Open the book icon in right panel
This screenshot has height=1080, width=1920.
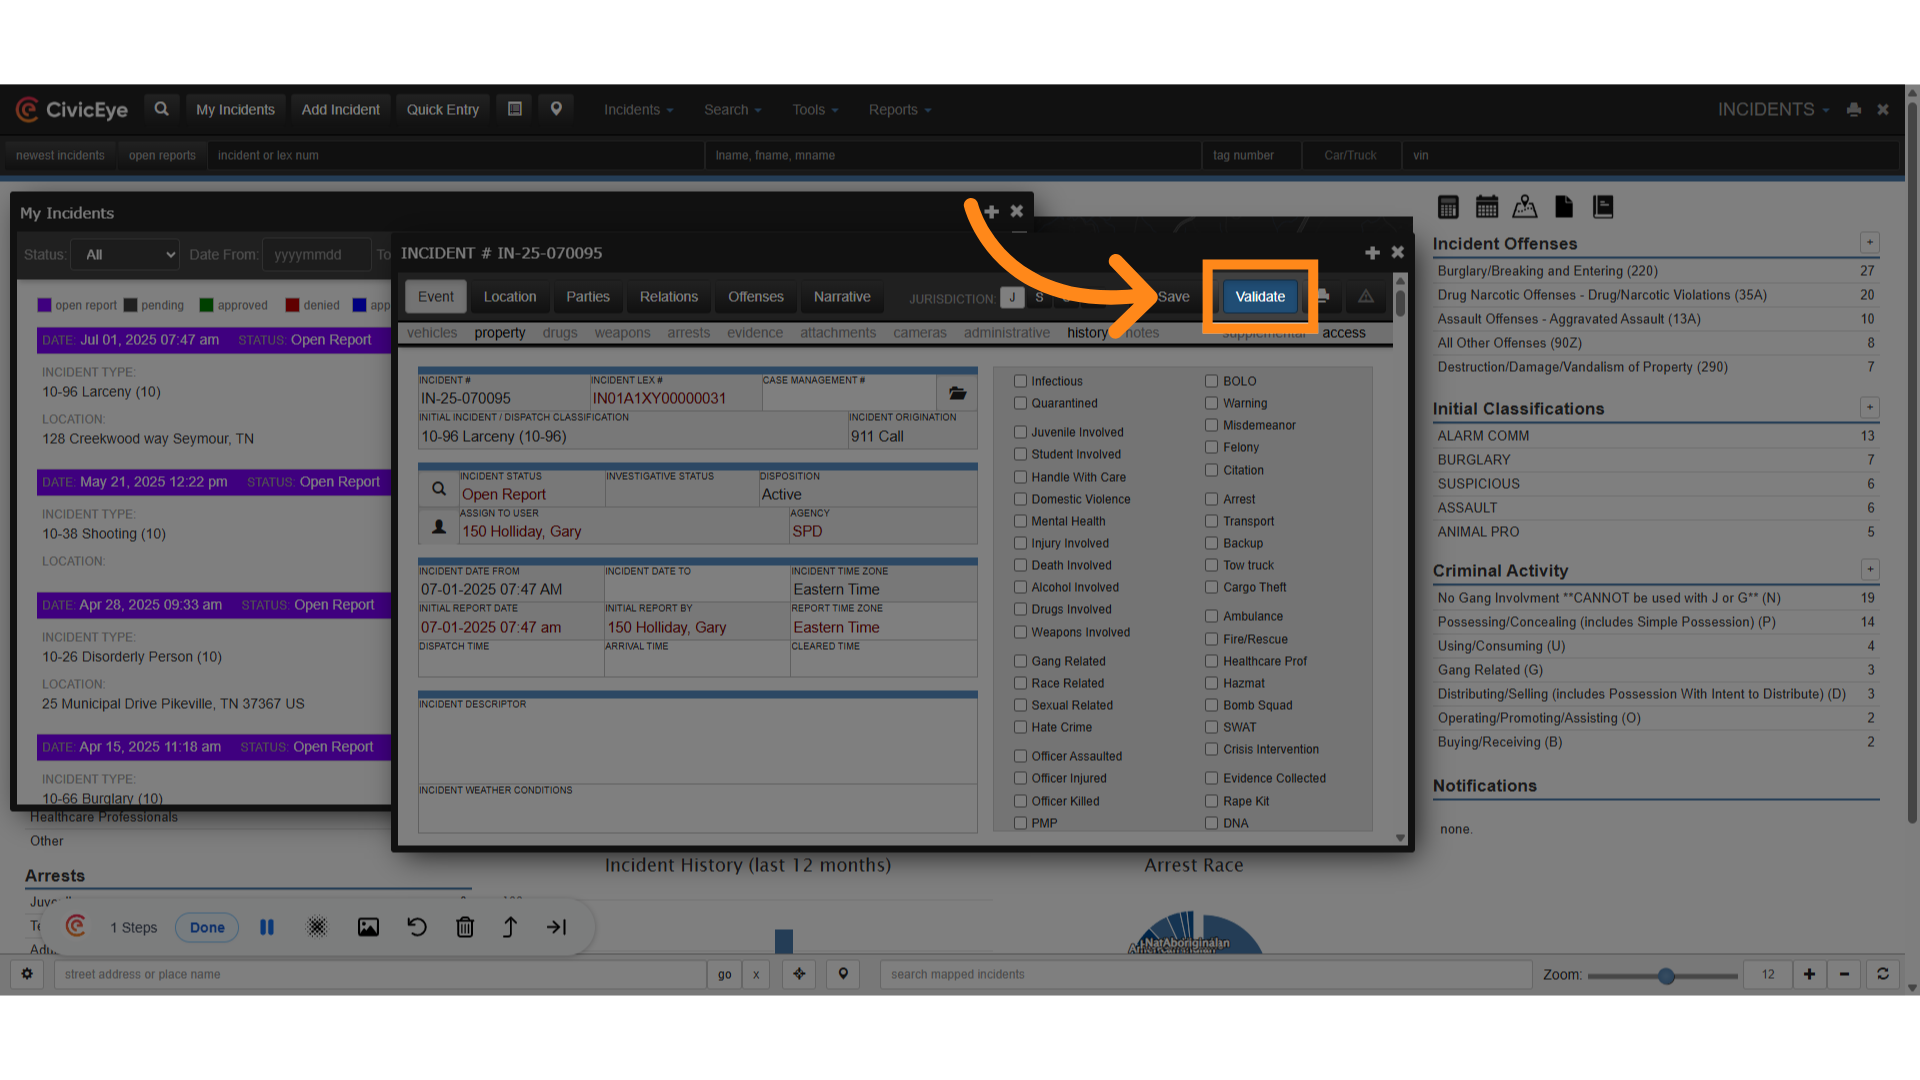[1603, 207]
